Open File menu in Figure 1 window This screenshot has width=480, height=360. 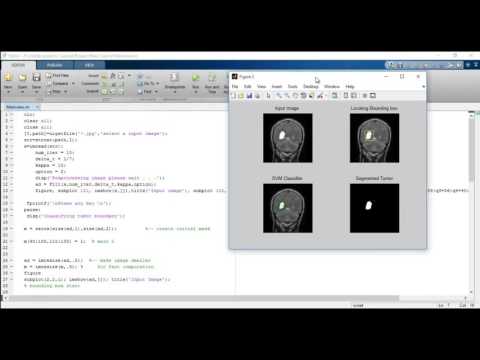coord(235,86)
